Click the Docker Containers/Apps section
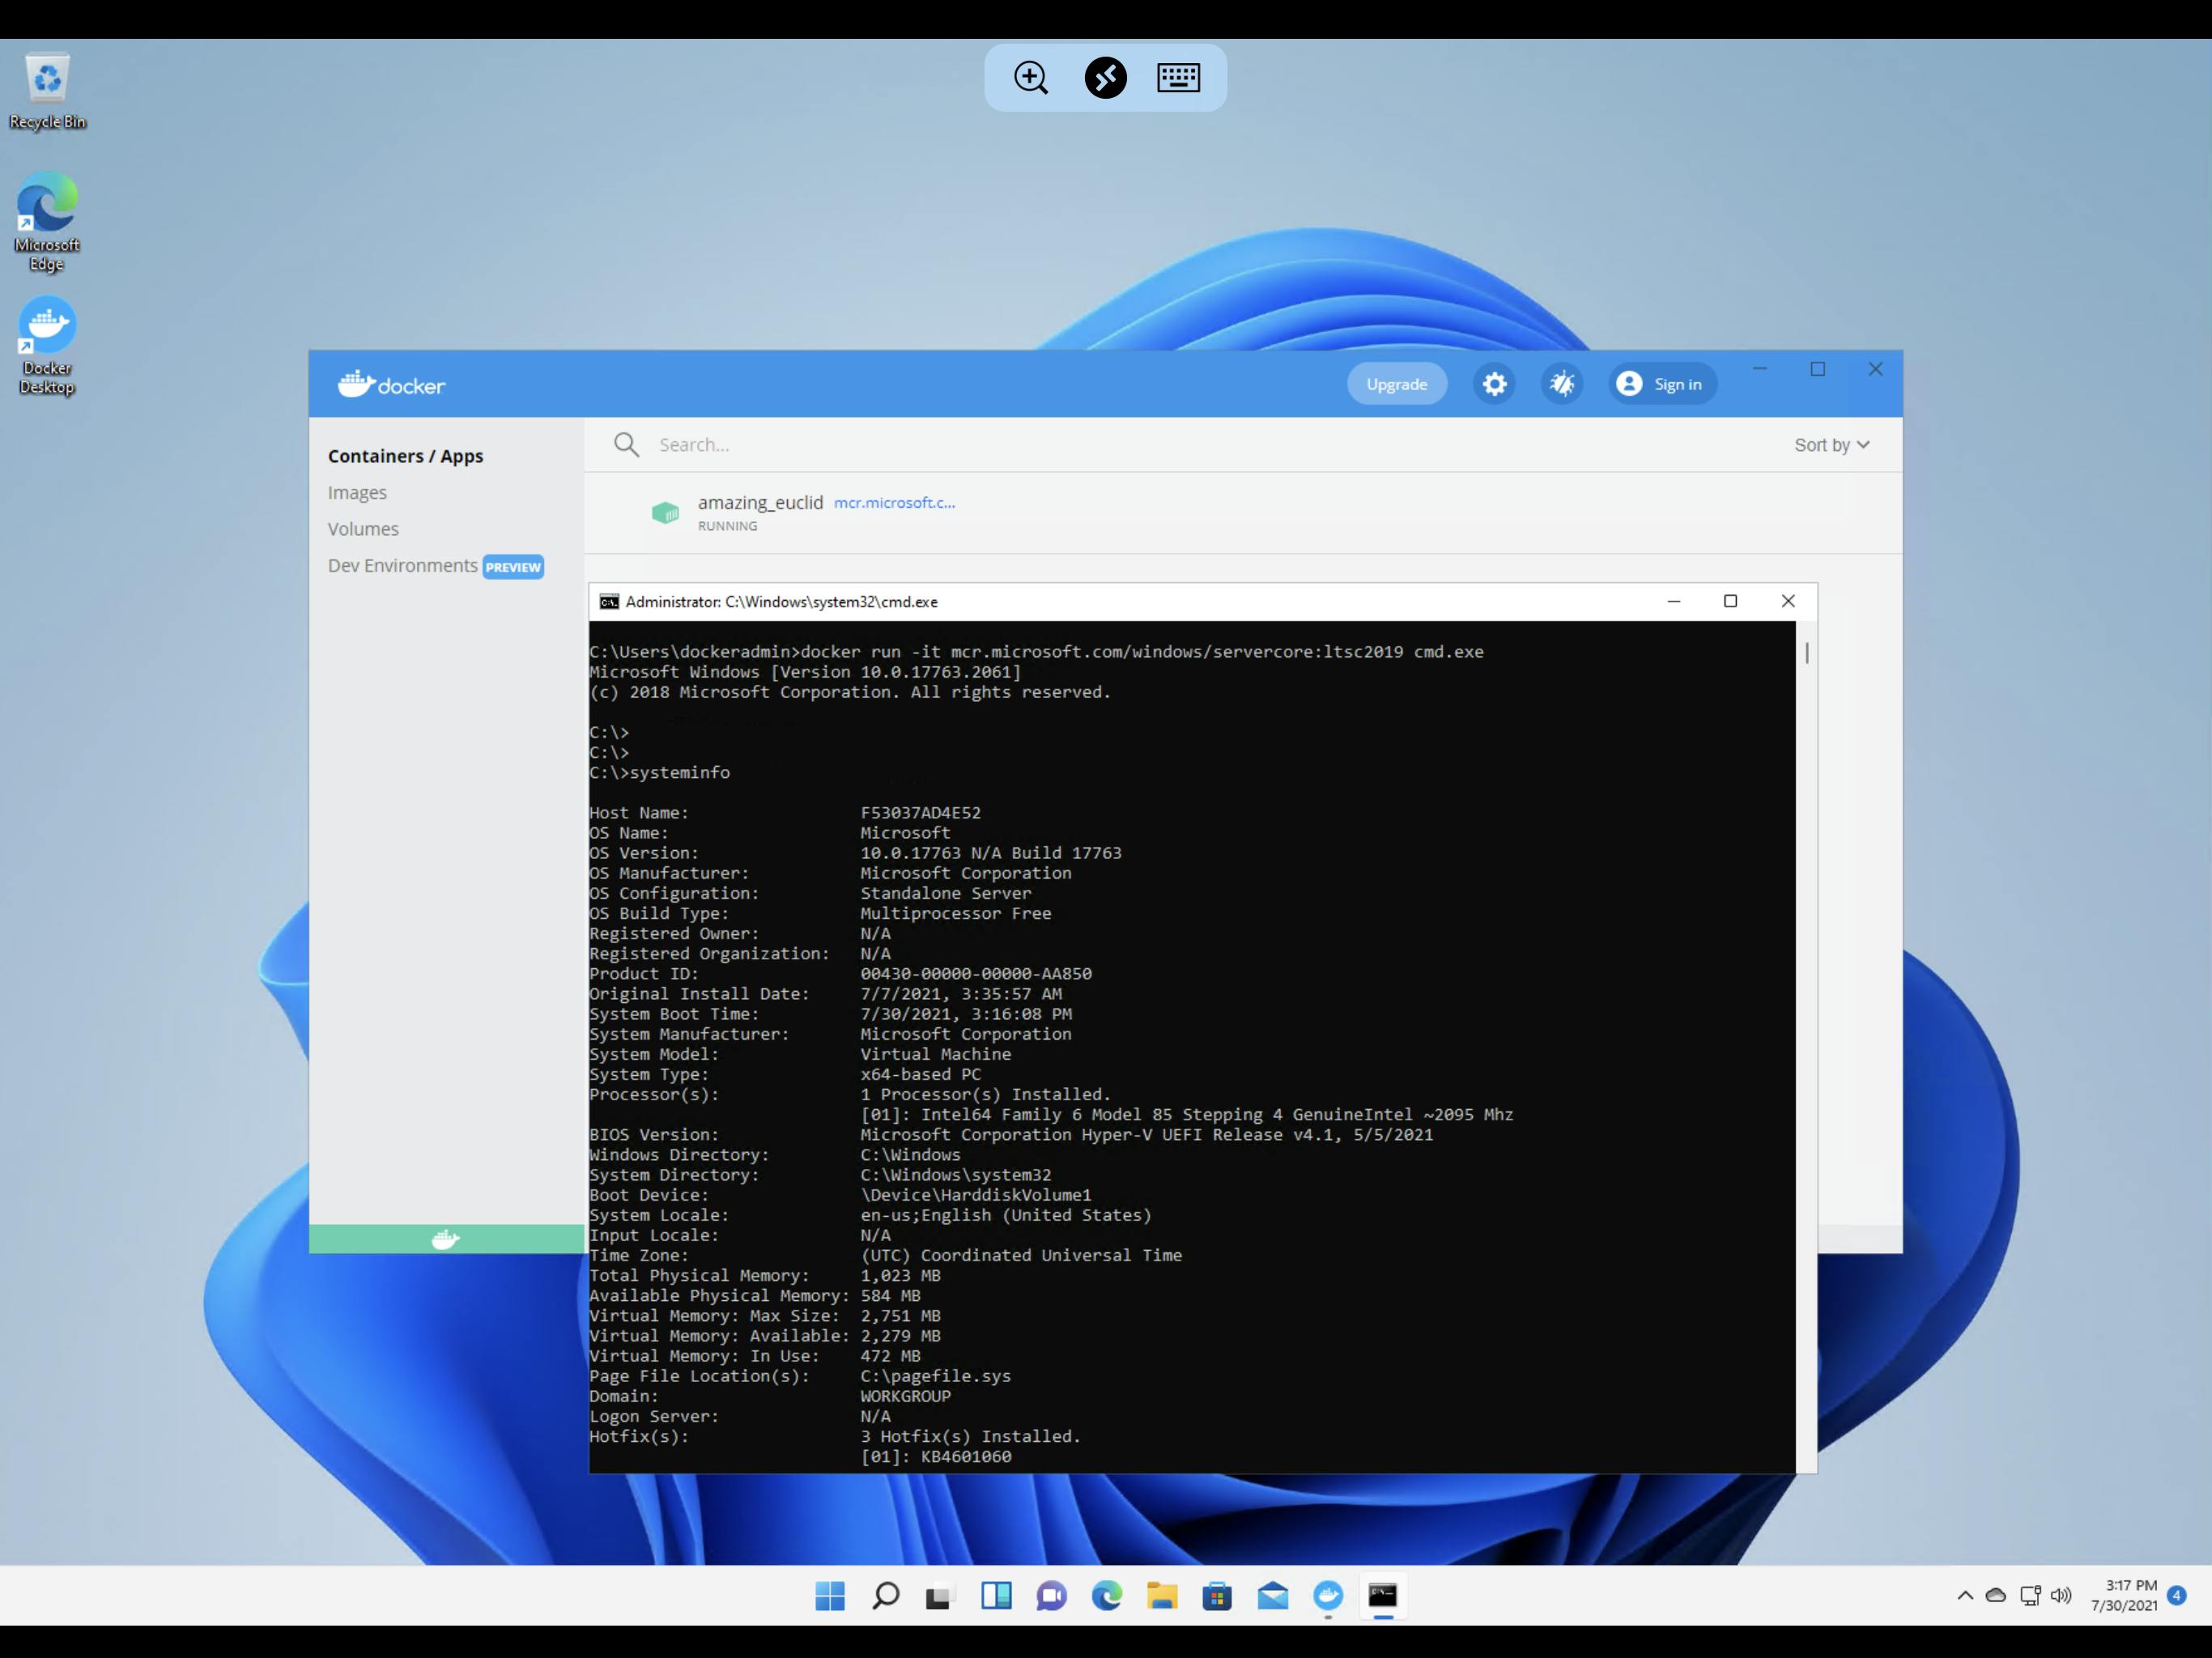 (x=404, y=454)
